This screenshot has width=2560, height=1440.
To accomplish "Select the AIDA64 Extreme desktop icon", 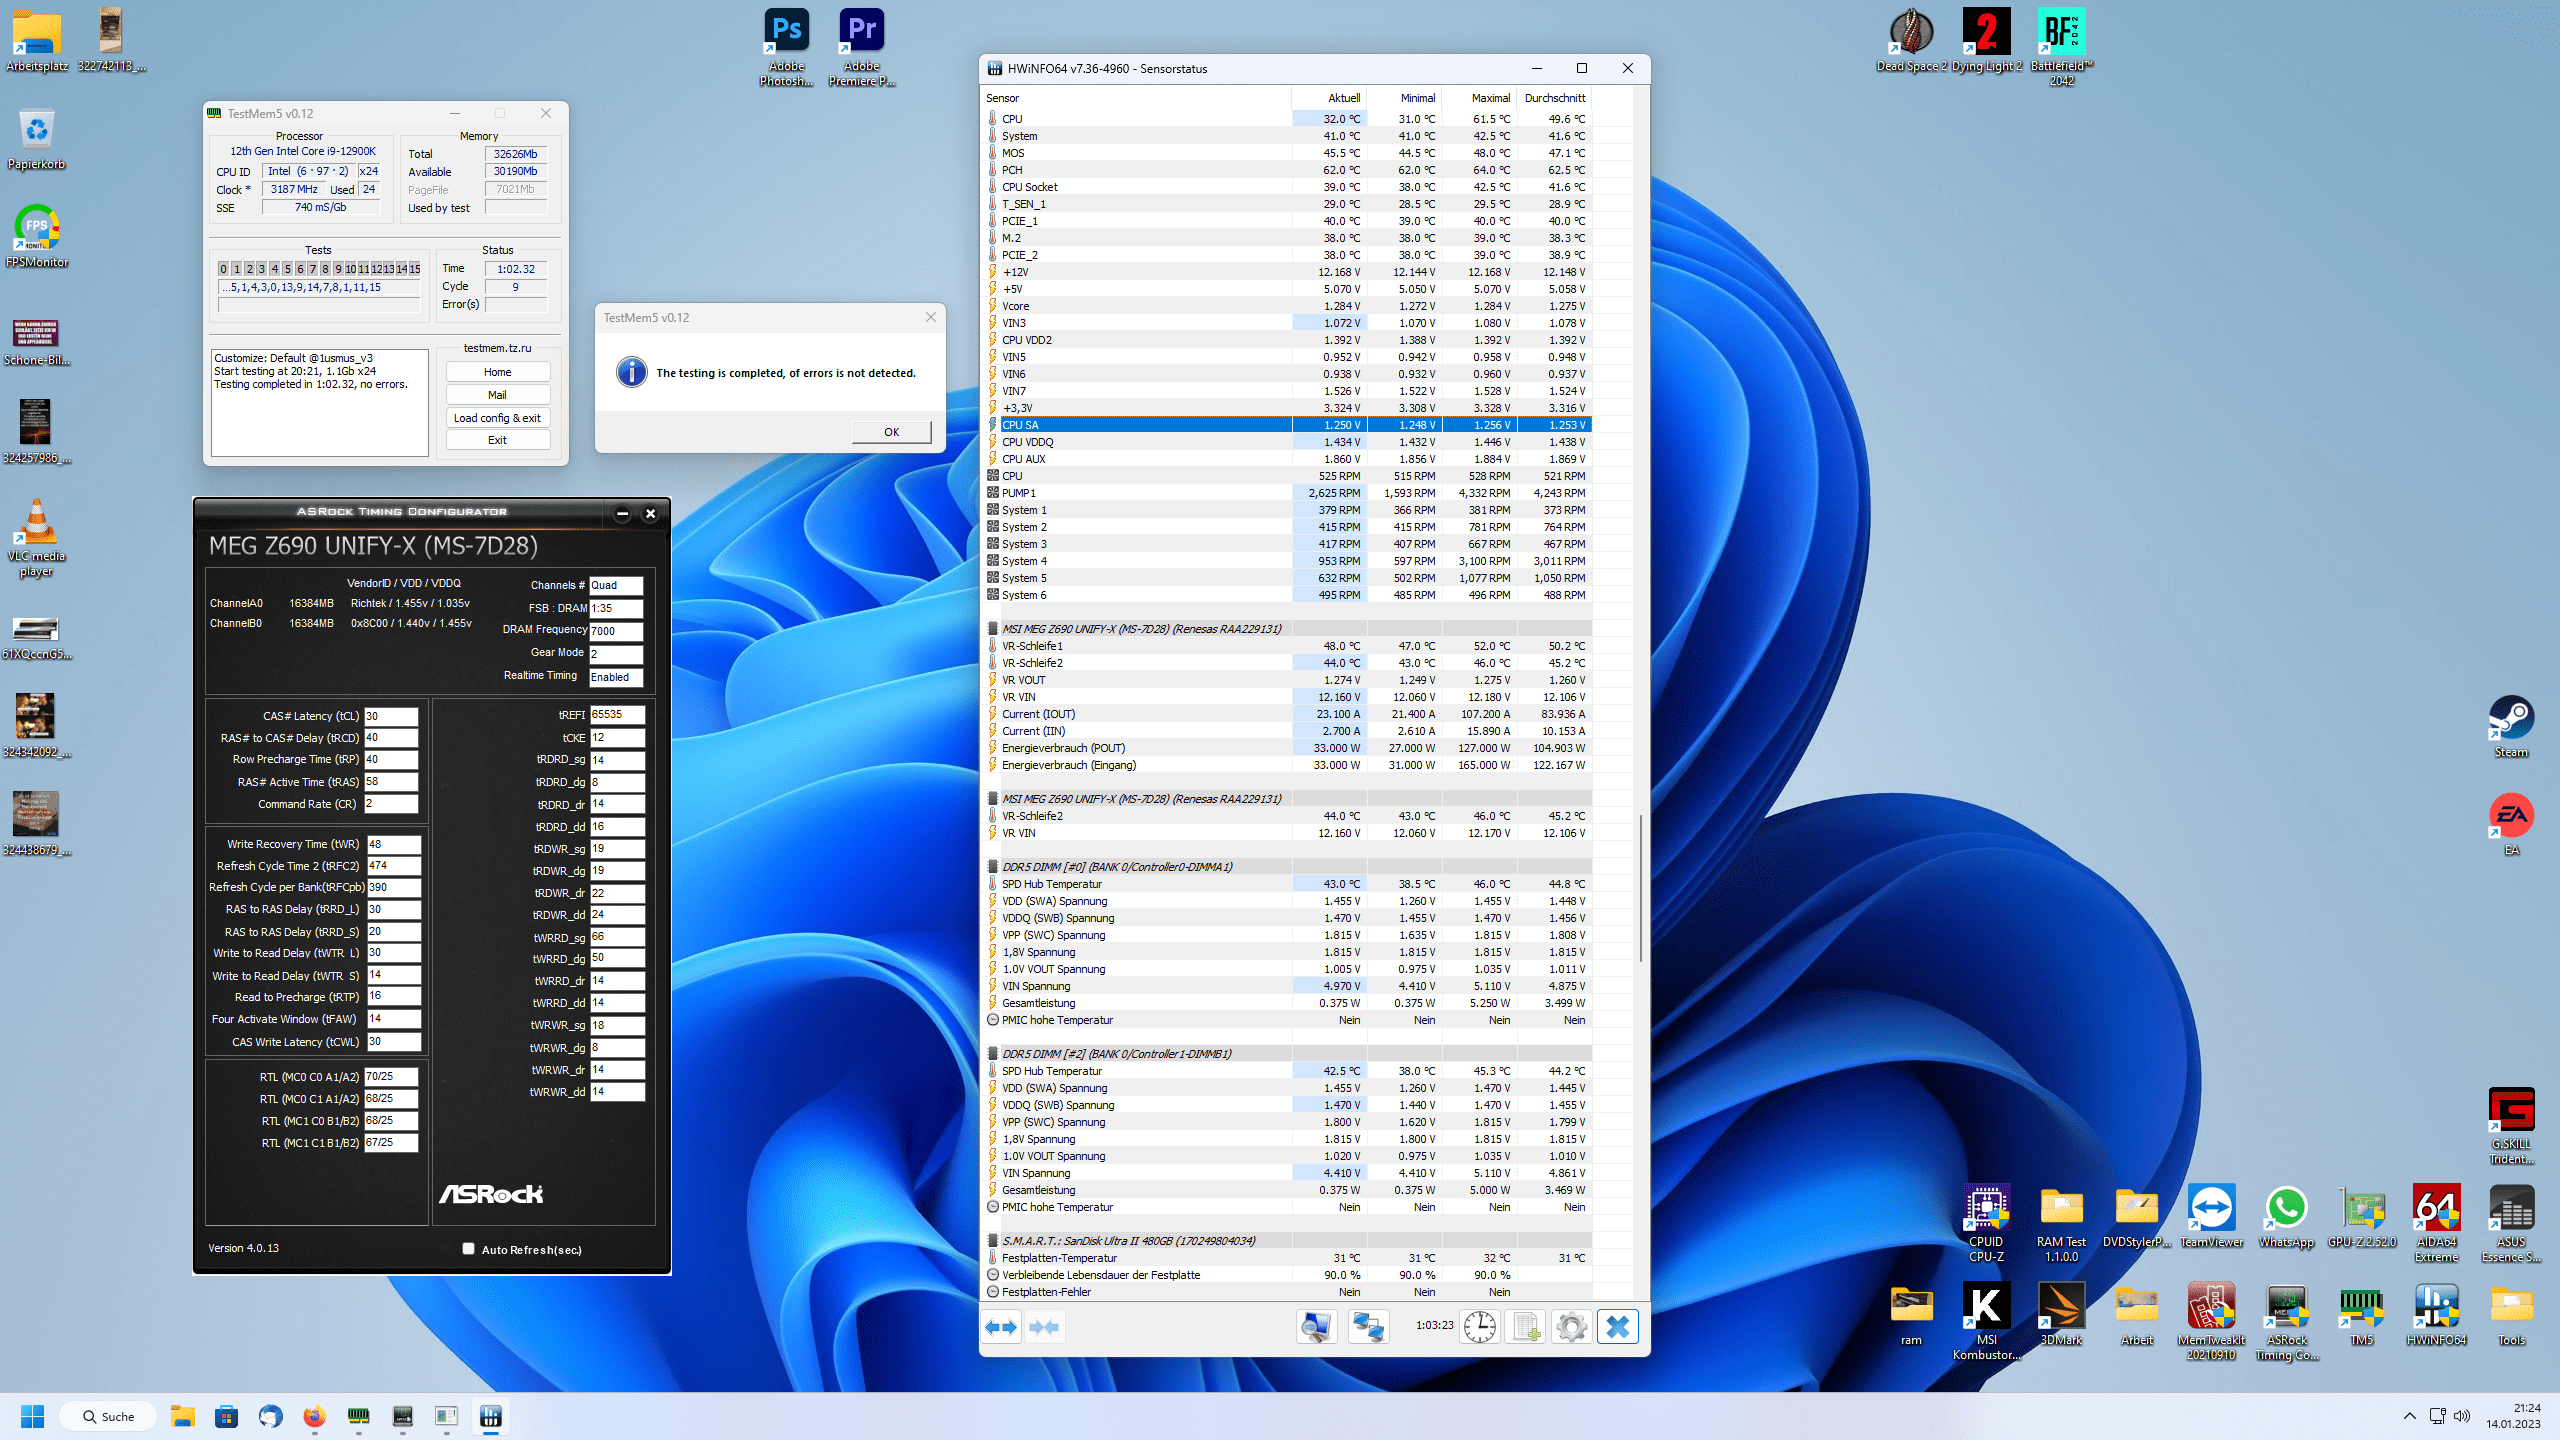I will coord(2436,1225).
